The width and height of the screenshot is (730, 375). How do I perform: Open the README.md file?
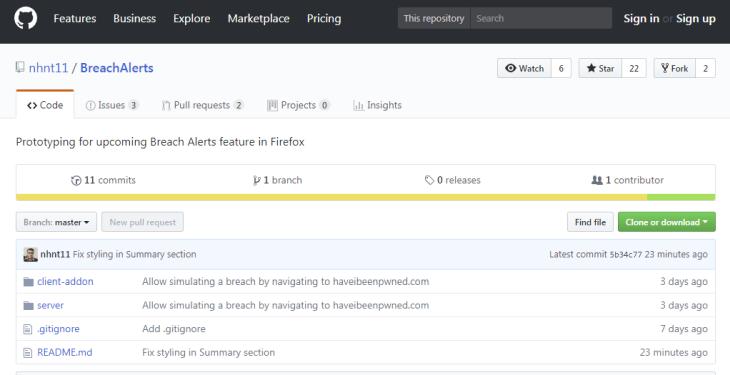(65, 353)
